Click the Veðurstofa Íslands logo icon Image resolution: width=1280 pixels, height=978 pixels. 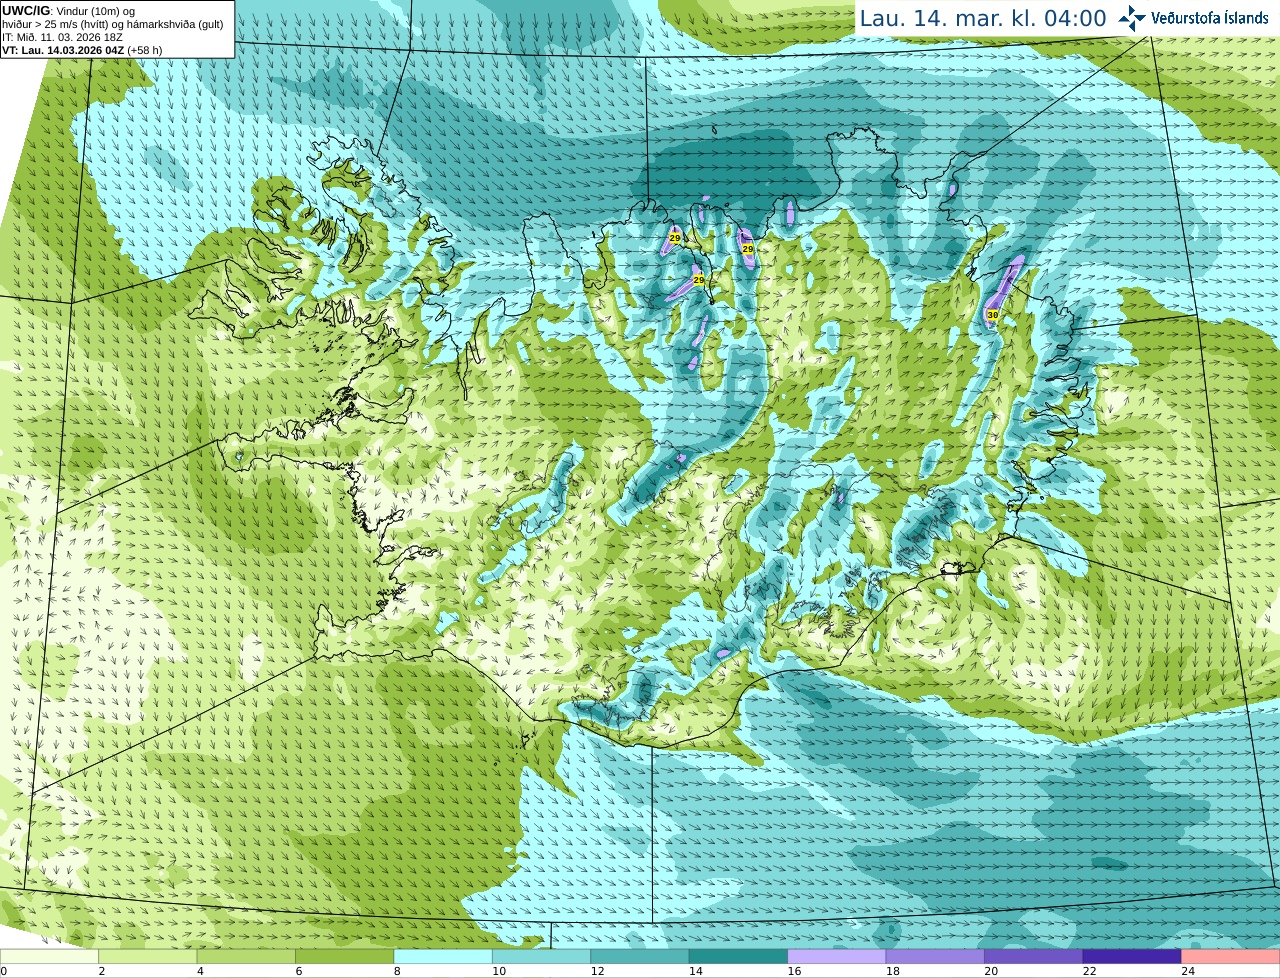click(x=1132, y=17)
